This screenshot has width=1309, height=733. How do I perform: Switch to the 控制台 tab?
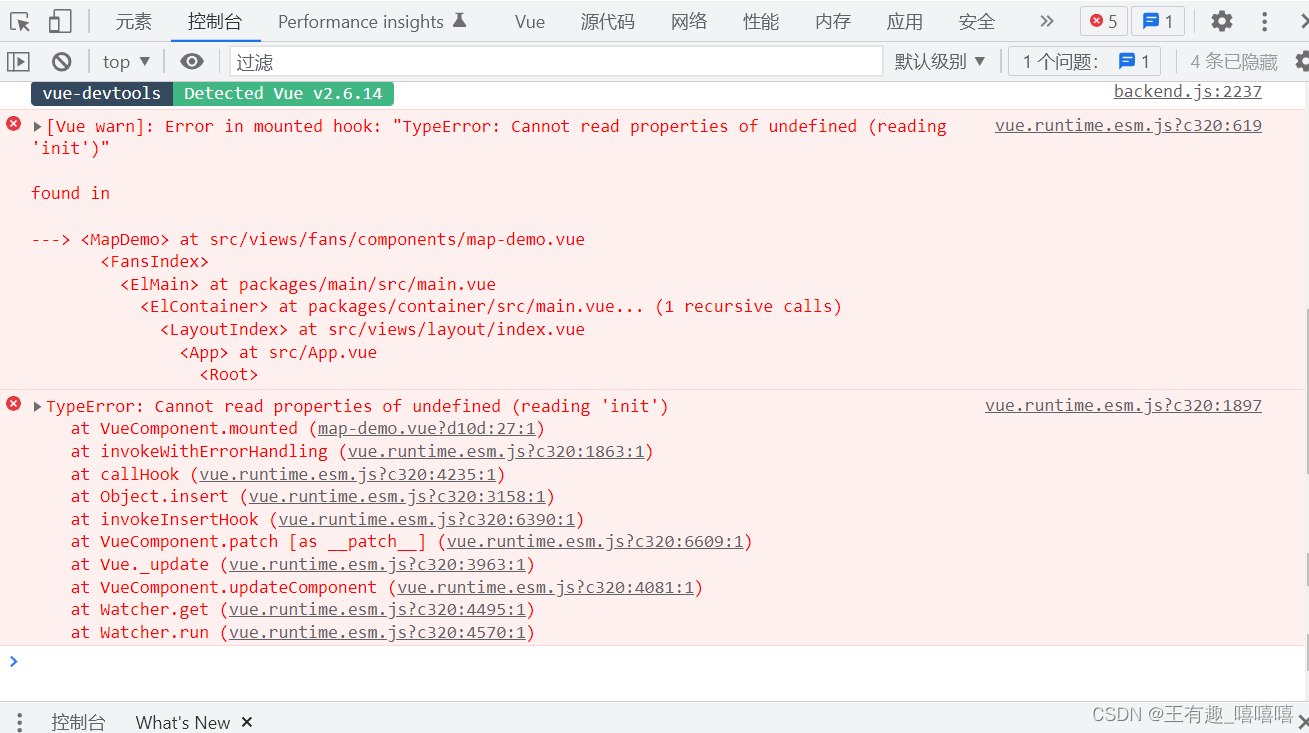point(214,21)
